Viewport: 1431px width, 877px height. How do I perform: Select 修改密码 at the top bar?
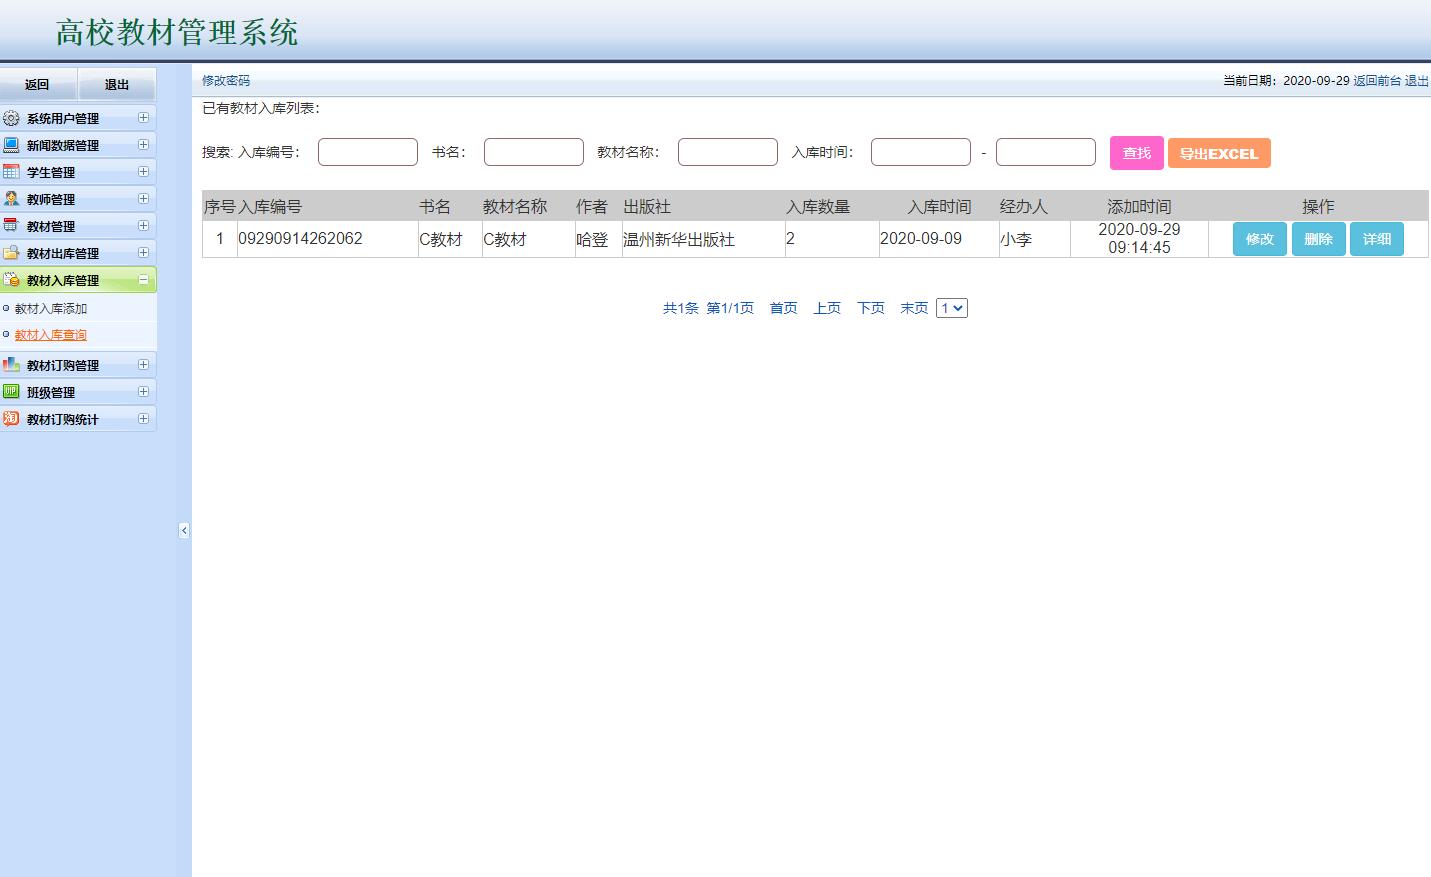tap(226, 80)
